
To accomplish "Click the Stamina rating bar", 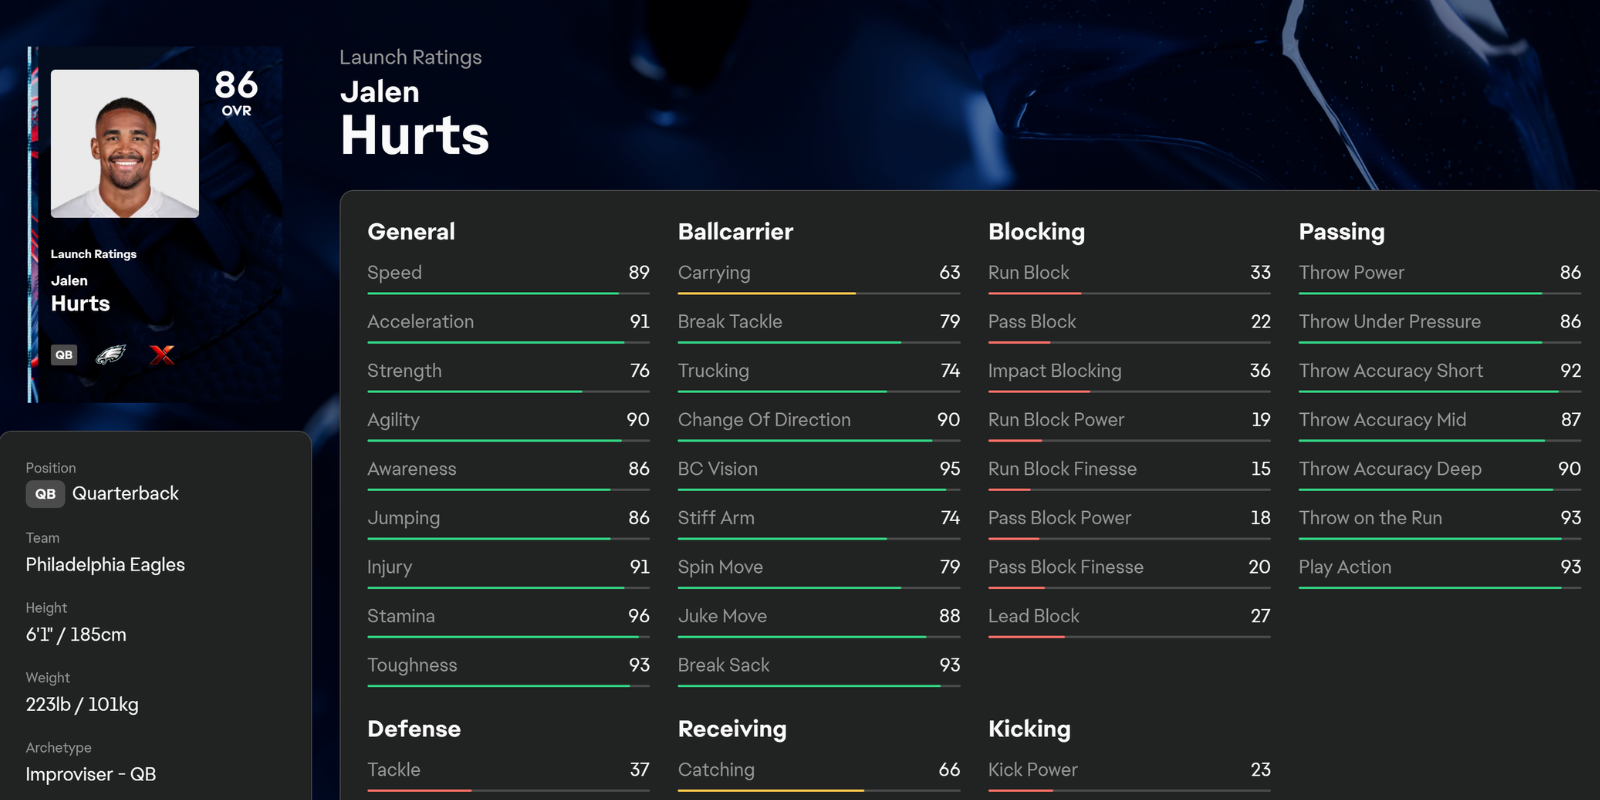I will pos(508,636).
